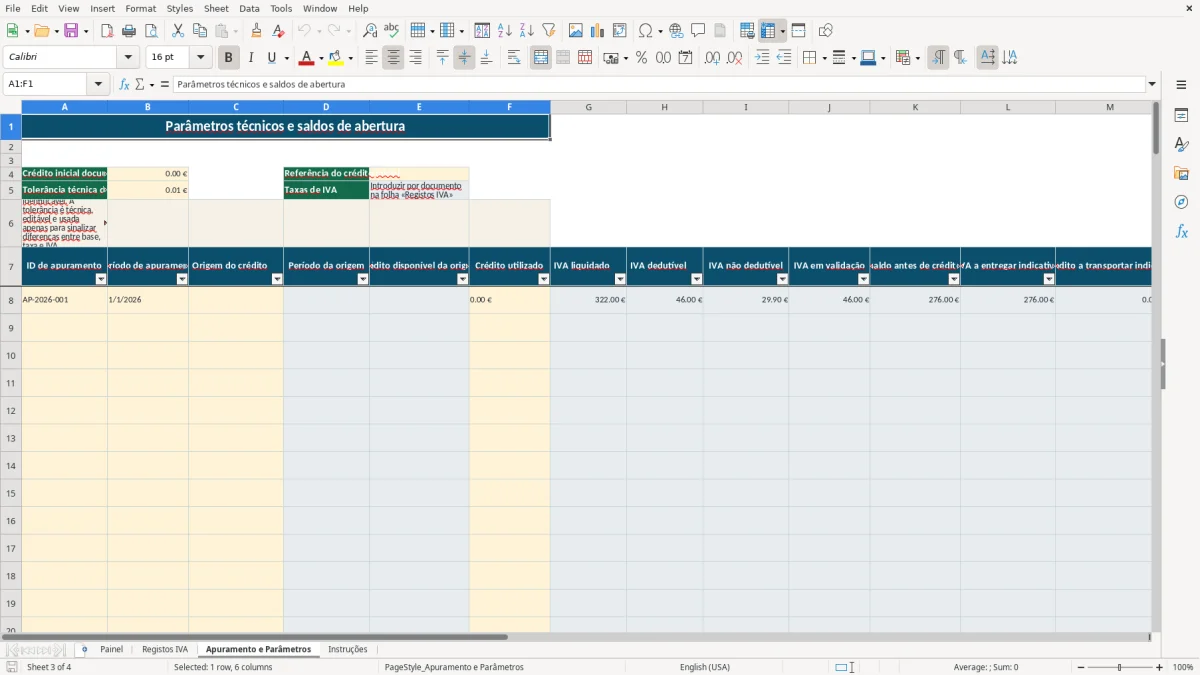The image size is (1200, 675).
Task: Sort ascending the selected column
Action: pyautogui.click(x=504, y=31)
